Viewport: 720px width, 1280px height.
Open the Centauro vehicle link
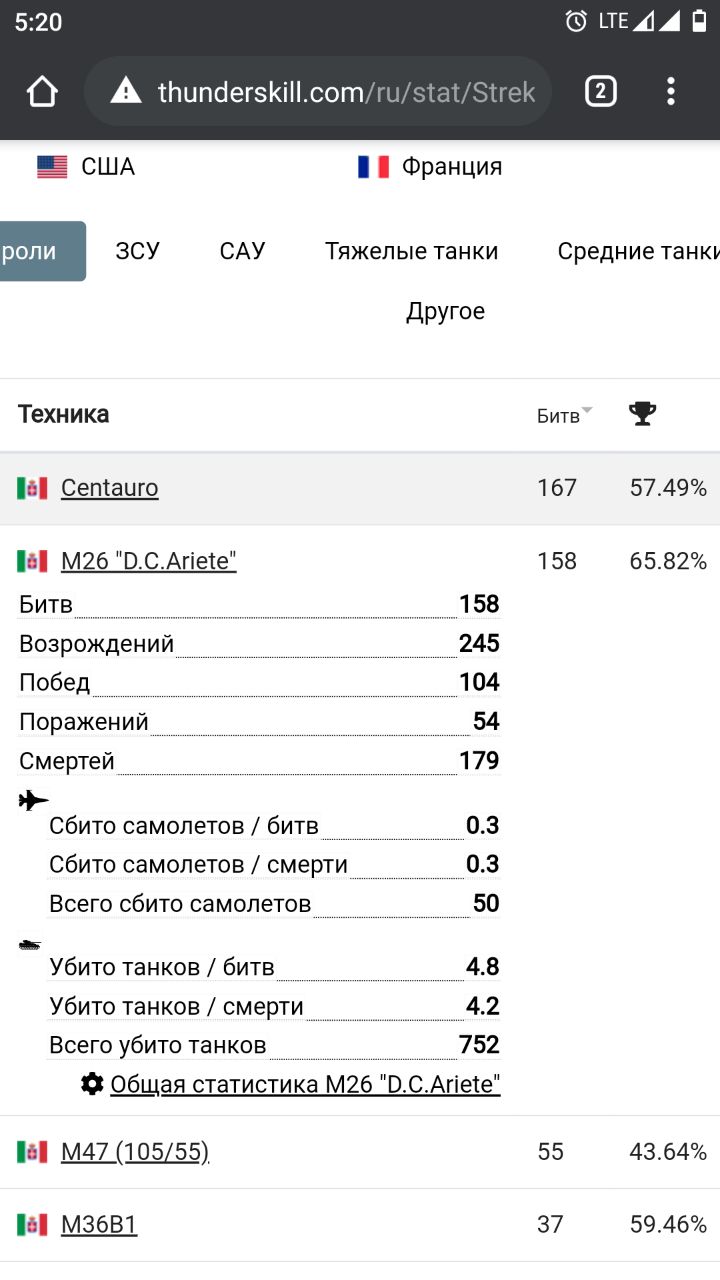(110, 488)
